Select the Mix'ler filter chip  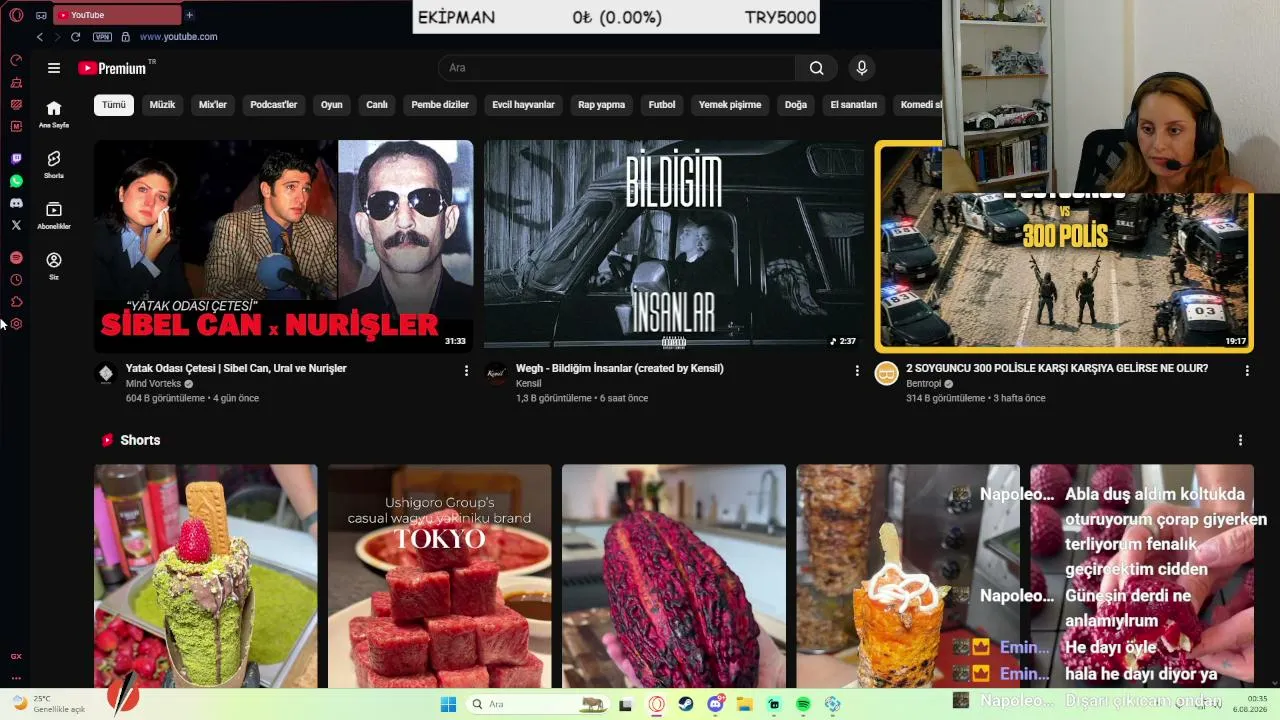tap(213, 105)
